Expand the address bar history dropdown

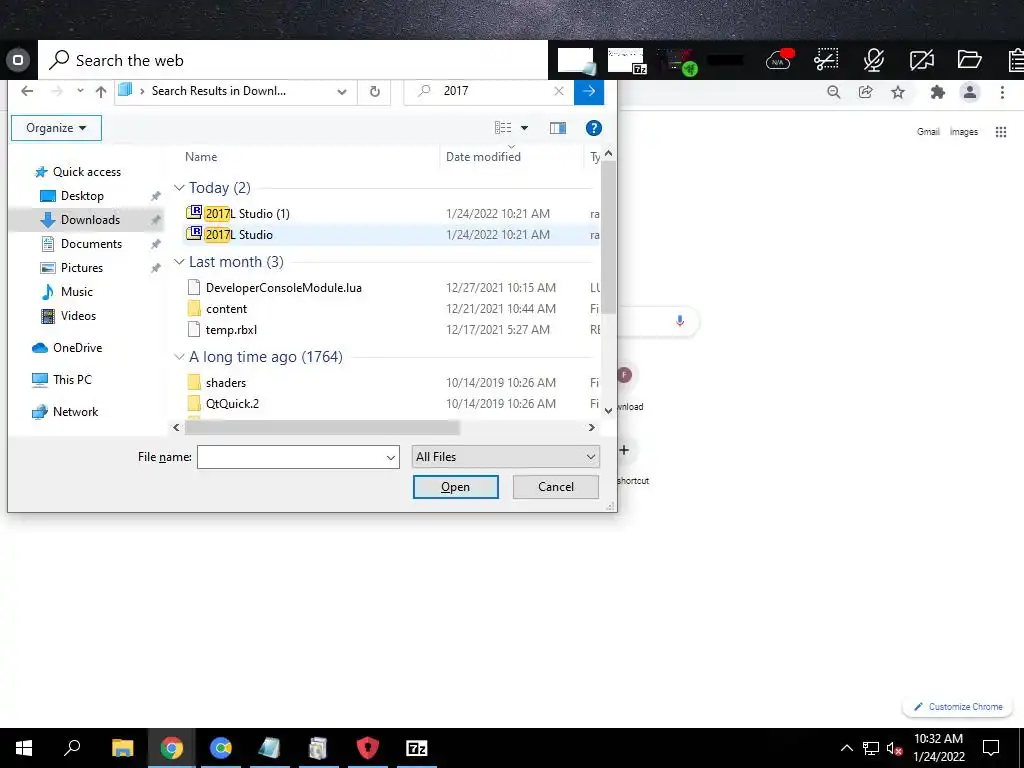[342, 92]
